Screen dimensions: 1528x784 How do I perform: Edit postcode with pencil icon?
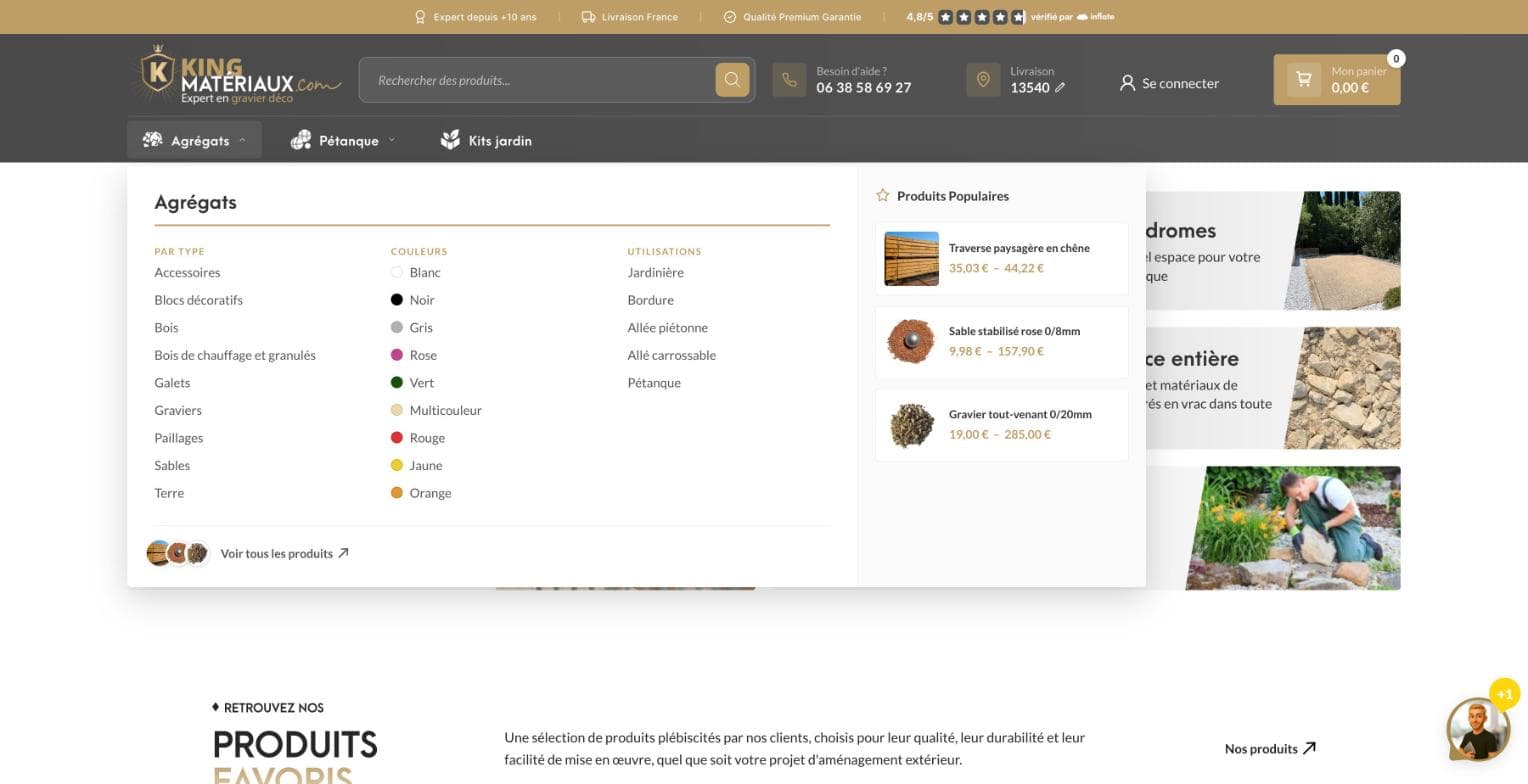click(x=1060, y=88)
